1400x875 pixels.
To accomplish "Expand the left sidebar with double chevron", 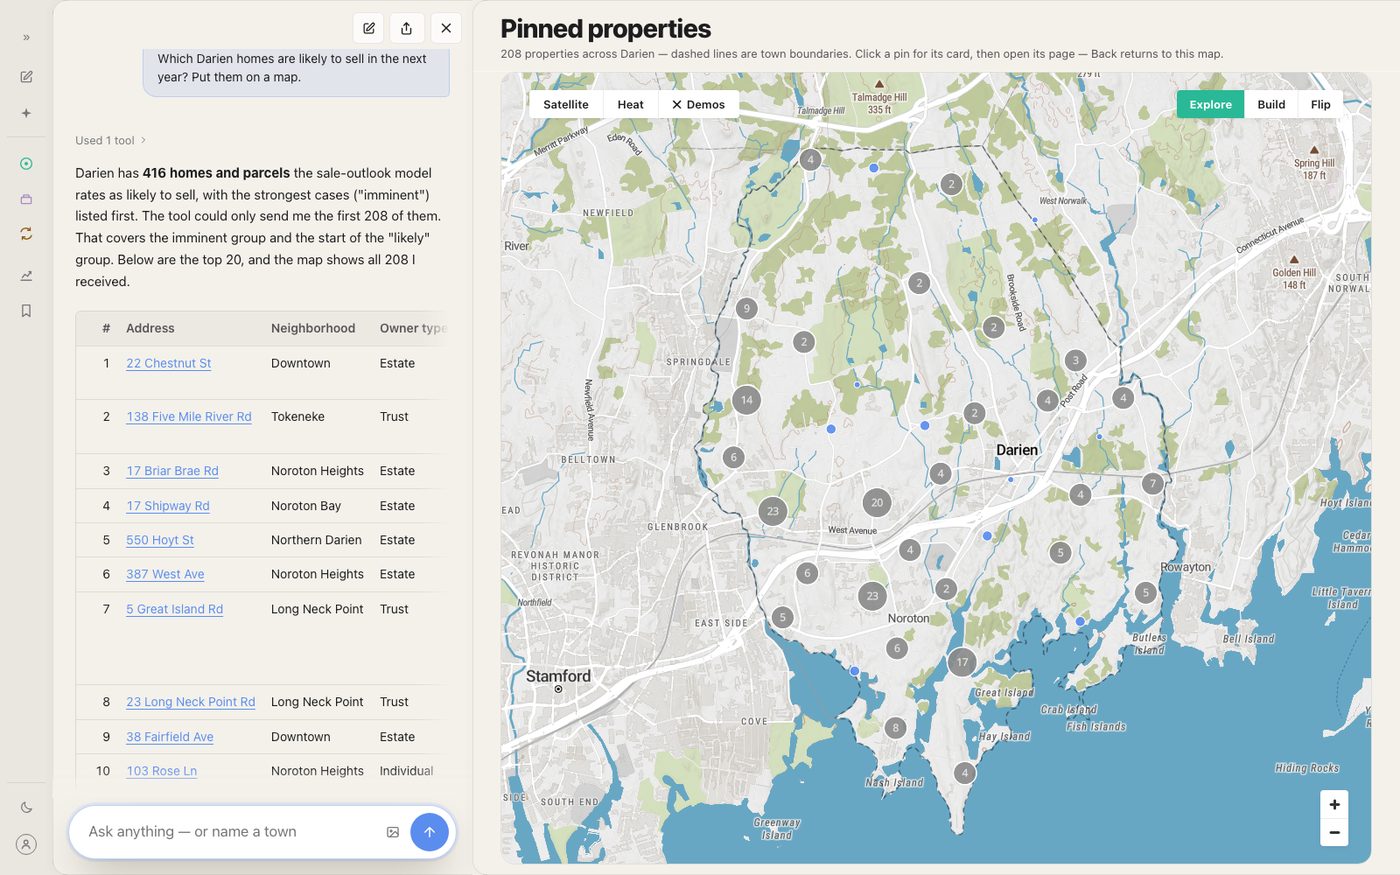I will pos(26,37).
